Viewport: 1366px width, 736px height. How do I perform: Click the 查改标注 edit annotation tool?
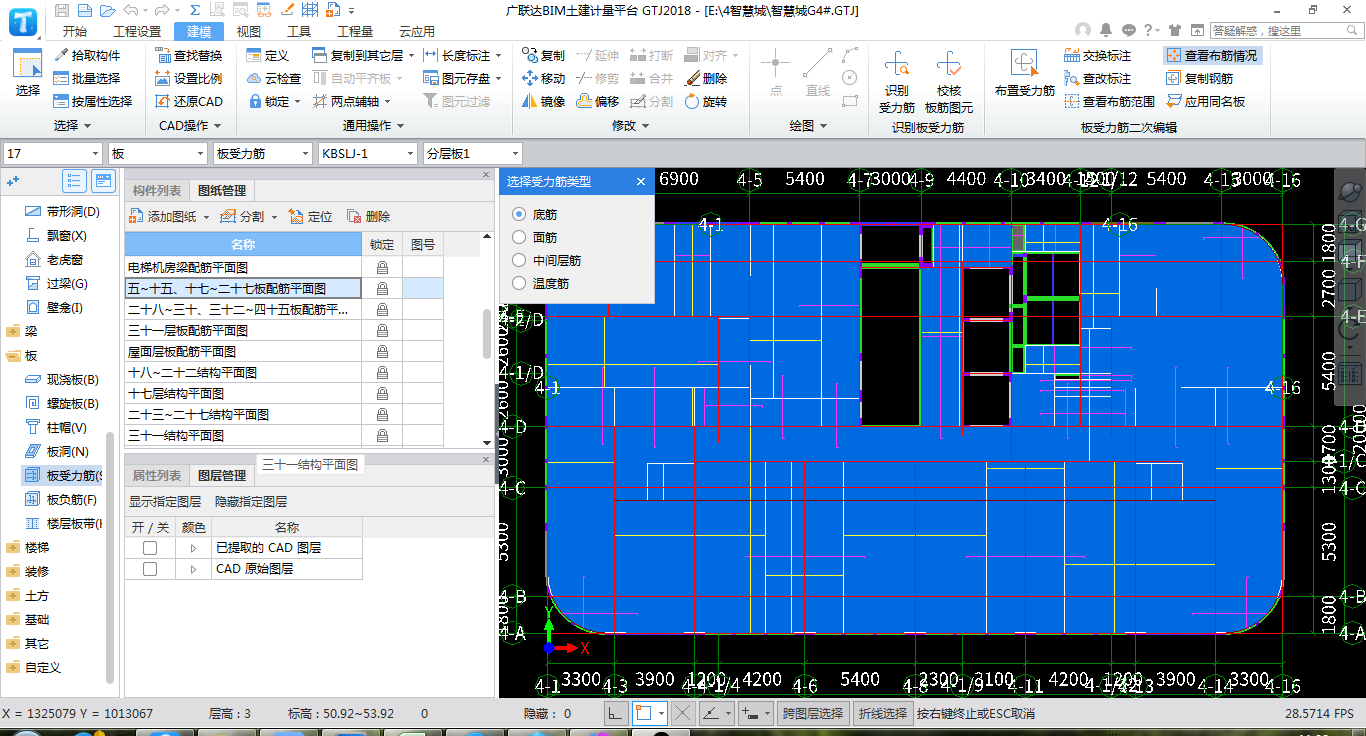[1098, 78]
